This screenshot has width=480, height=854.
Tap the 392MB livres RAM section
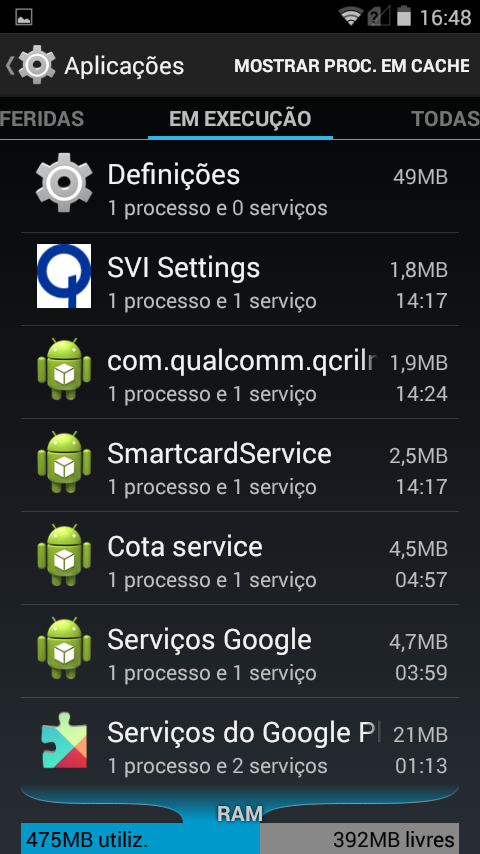(360, 839)
